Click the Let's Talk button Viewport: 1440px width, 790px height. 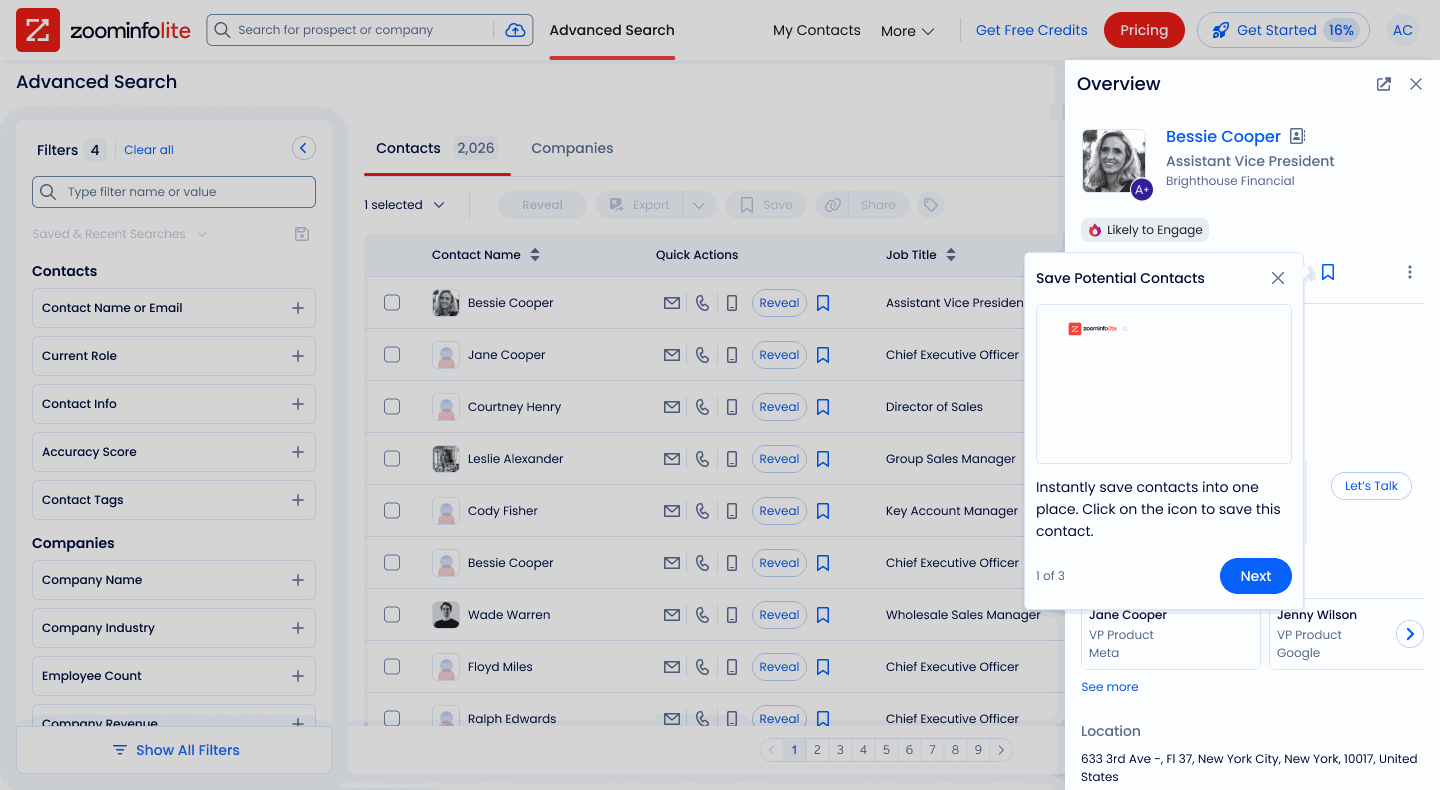click(1371, 486)
